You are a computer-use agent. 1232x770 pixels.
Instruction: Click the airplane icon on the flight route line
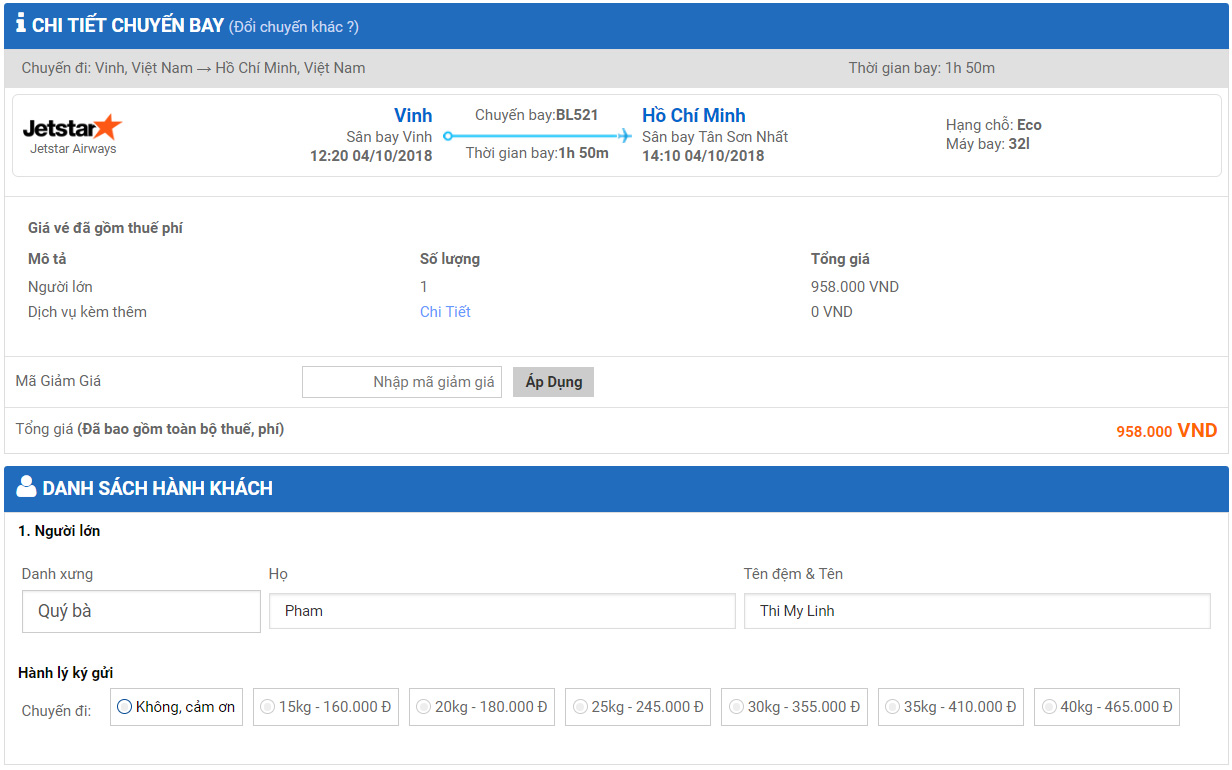[625, 135]
